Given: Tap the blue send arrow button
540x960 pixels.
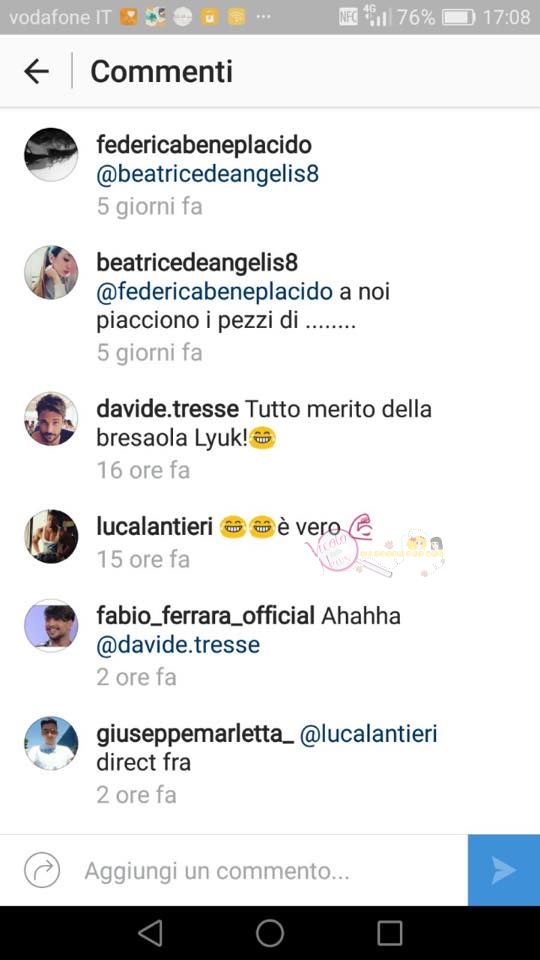Looking at the screenshot, I should [x=504, y=870].
